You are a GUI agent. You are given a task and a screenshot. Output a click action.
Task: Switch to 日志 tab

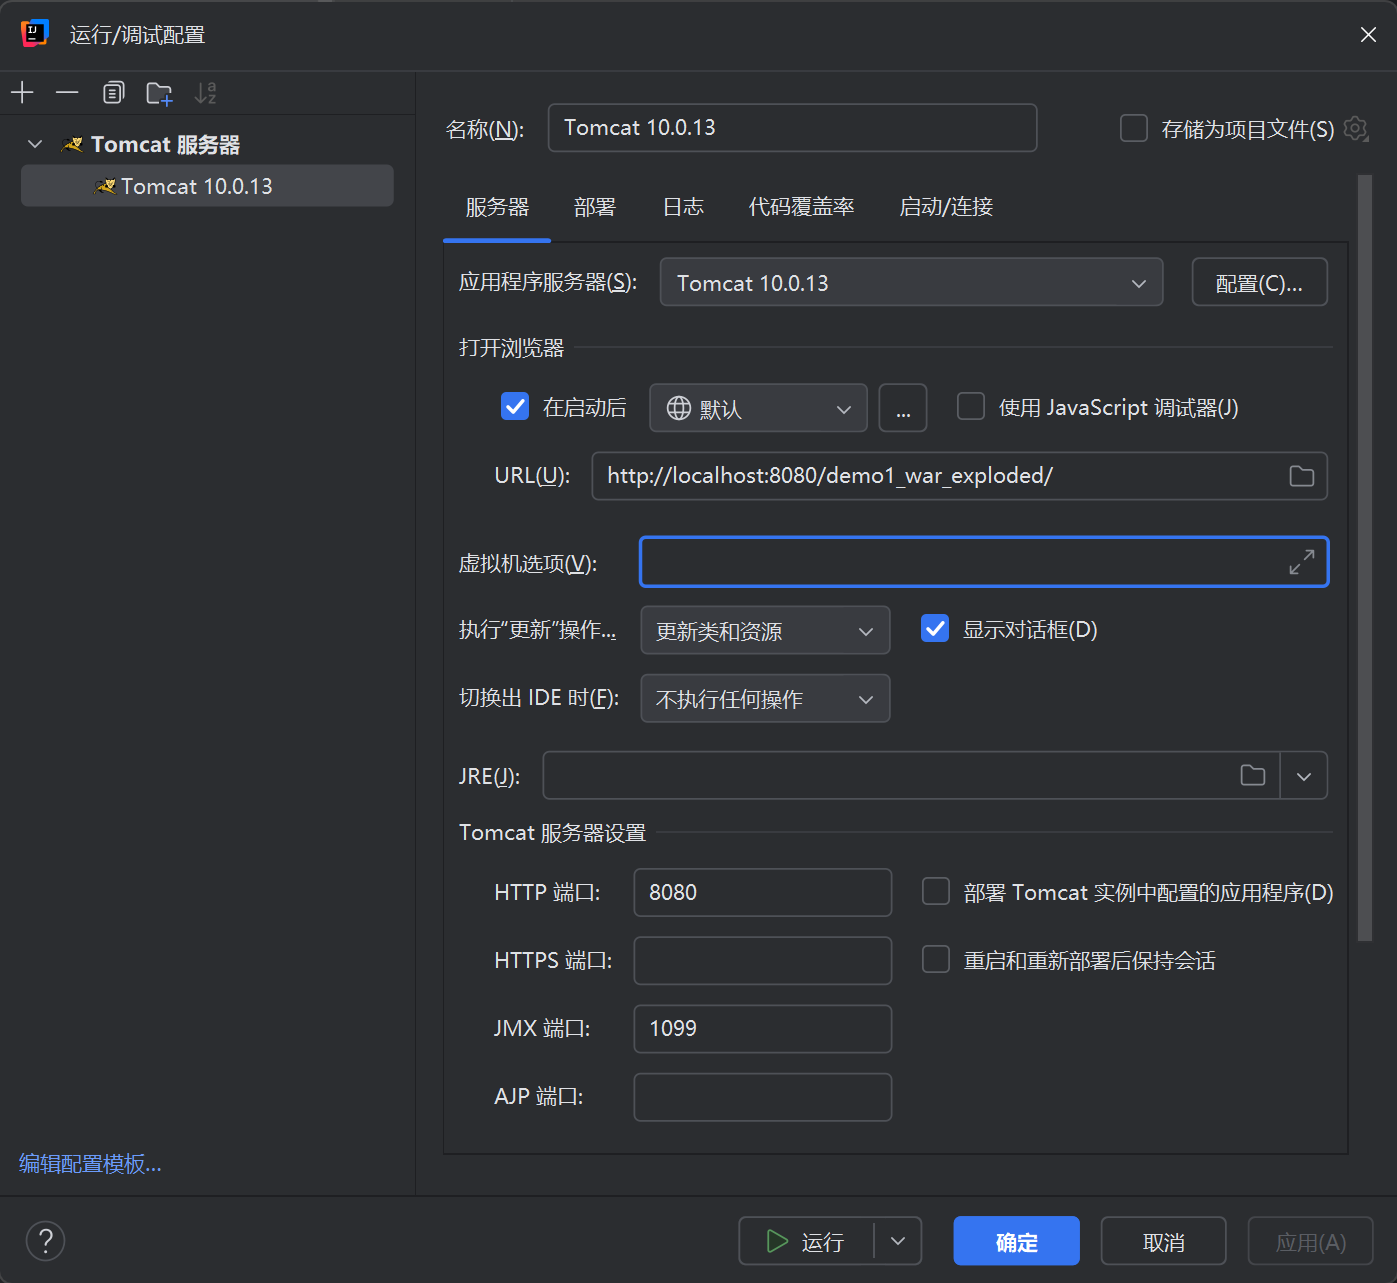point(683,207)
